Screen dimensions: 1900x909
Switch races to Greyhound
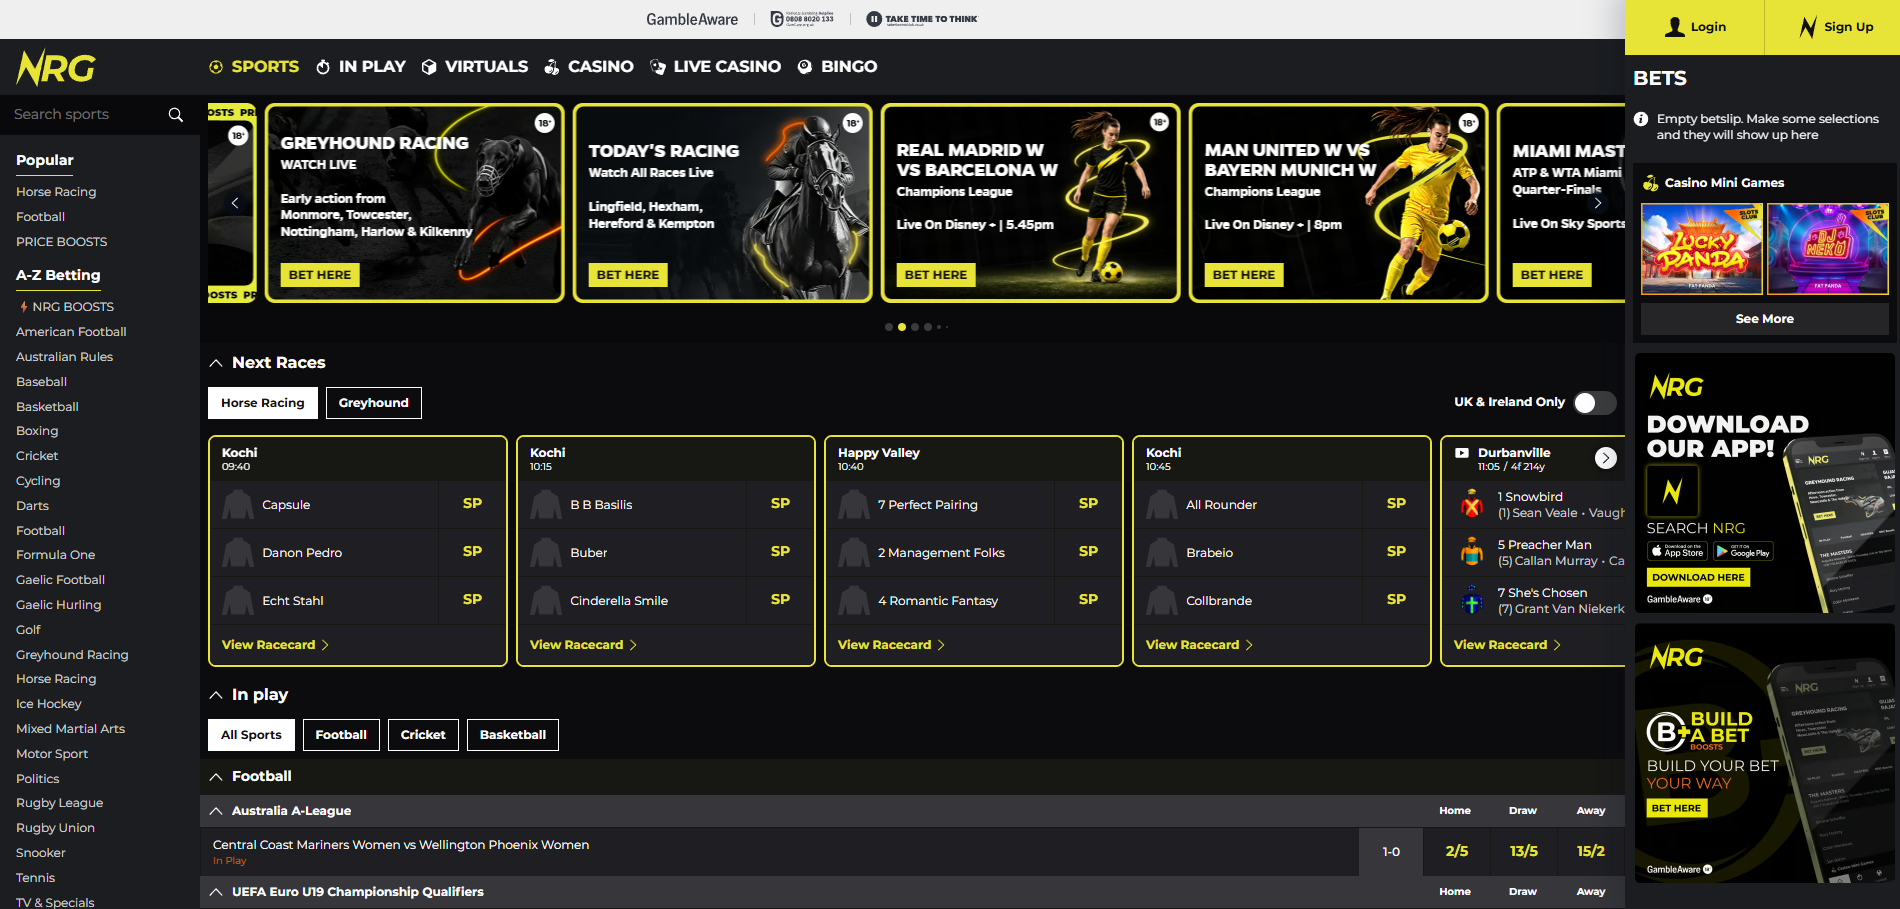pyautogui.click(x=373, y=402)
